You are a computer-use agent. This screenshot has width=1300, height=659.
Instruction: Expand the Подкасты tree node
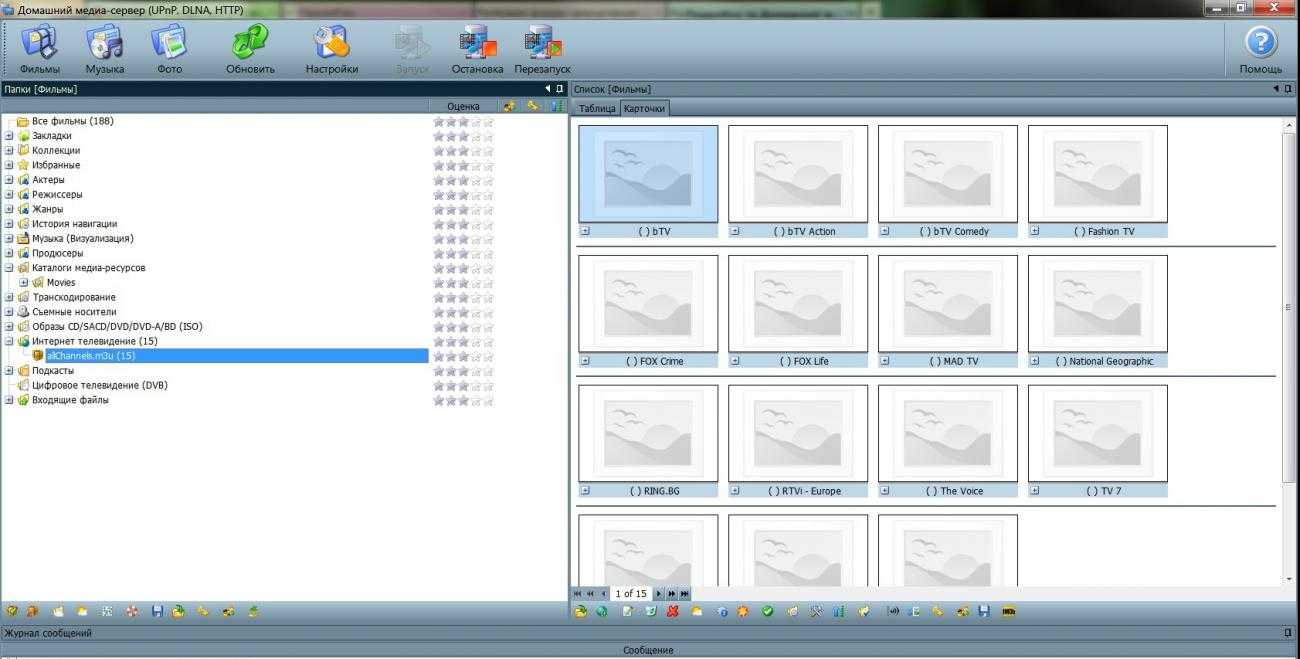pos(9,370)
